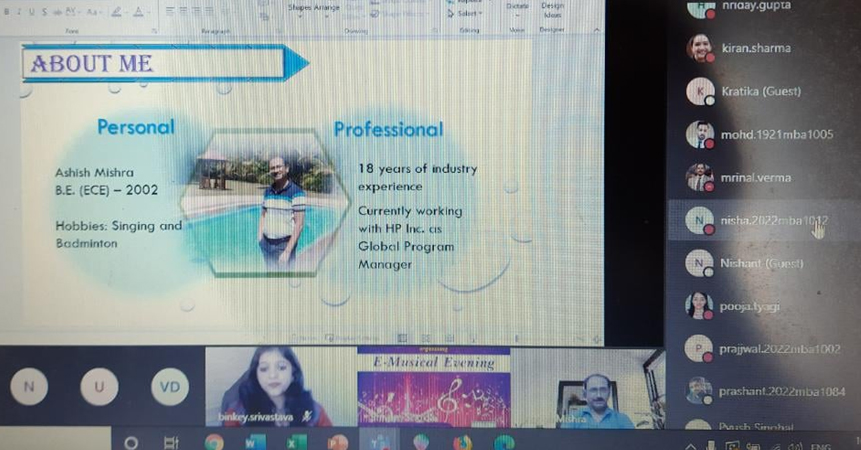Click the Firefox icon in the taskbar
Image resolution: width=861 pixels, height=450 pixels.
click(x=462, y=442)
